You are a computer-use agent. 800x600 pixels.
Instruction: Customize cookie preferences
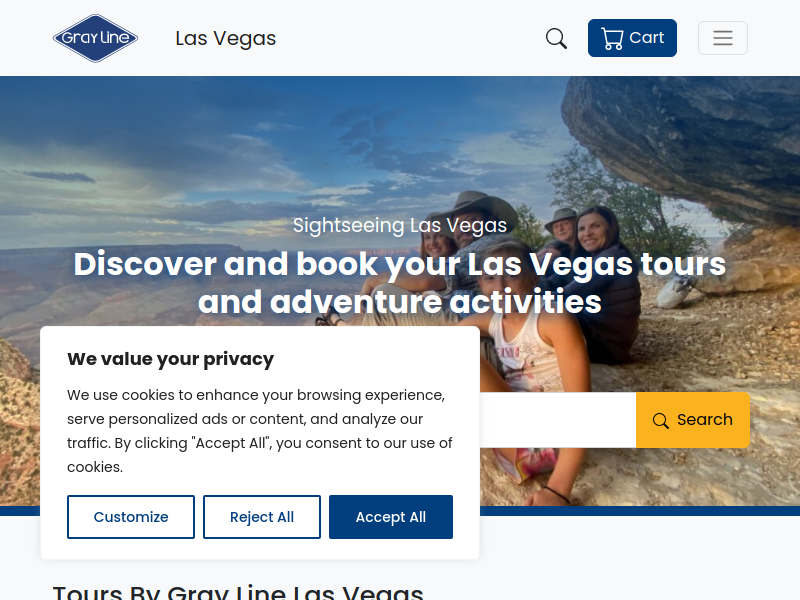[x=131, y=517]
